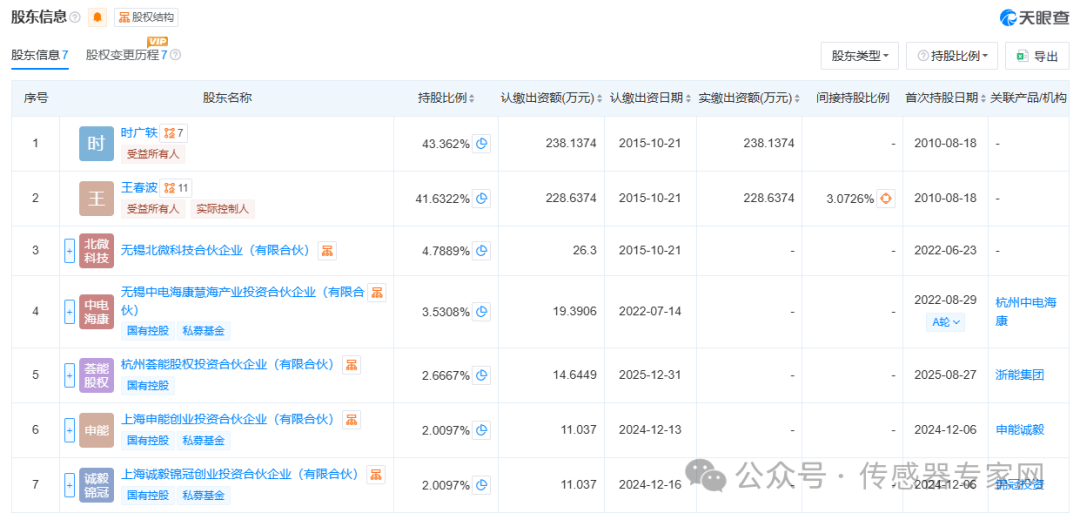Sort by 认缴出资额(万元) column header
1080x520 pixels.
pos(551,98)
